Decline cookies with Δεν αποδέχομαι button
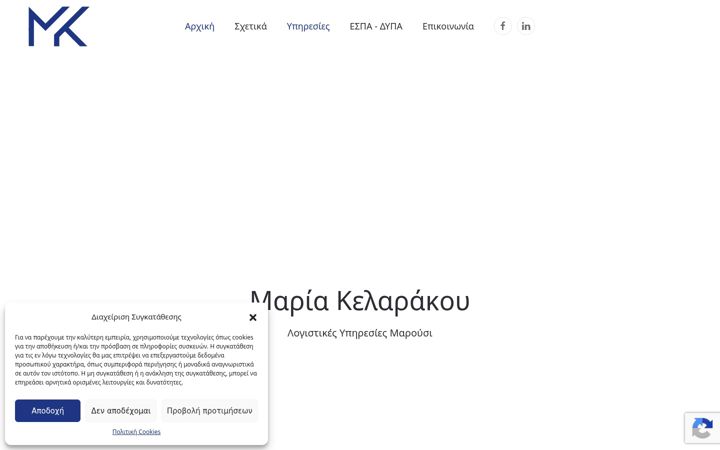The image size is (720, 450). coord(121,411)
